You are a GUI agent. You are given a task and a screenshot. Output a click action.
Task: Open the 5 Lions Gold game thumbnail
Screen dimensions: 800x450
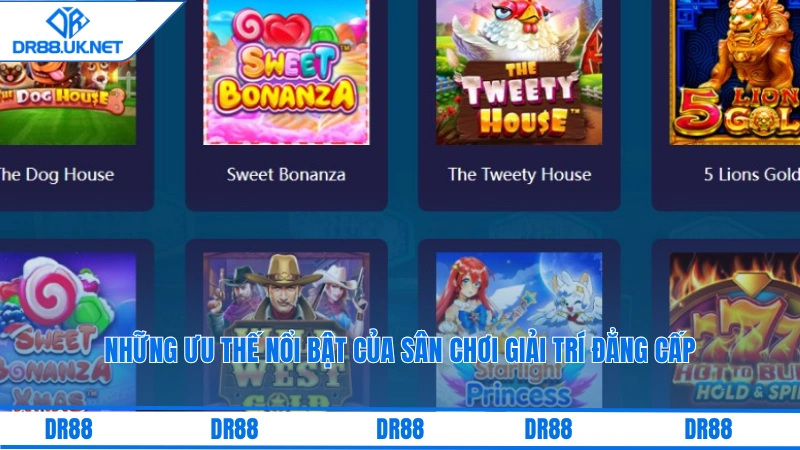pos(735,72)
